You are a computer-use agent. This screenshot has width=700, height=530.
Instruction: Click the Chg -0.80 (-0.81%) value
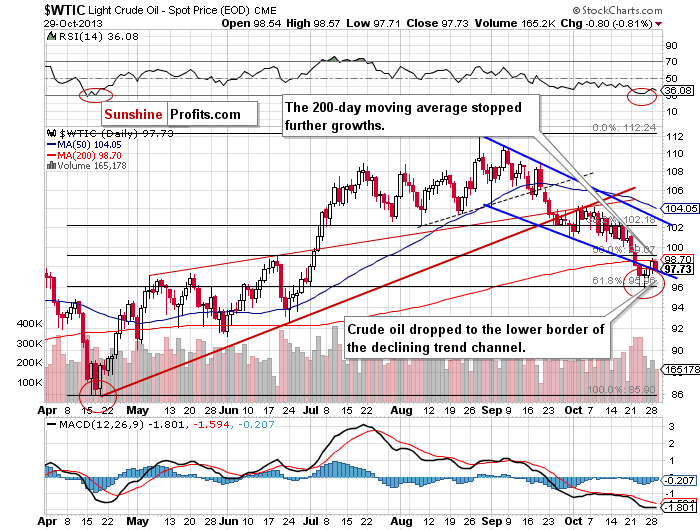point(606,24)
